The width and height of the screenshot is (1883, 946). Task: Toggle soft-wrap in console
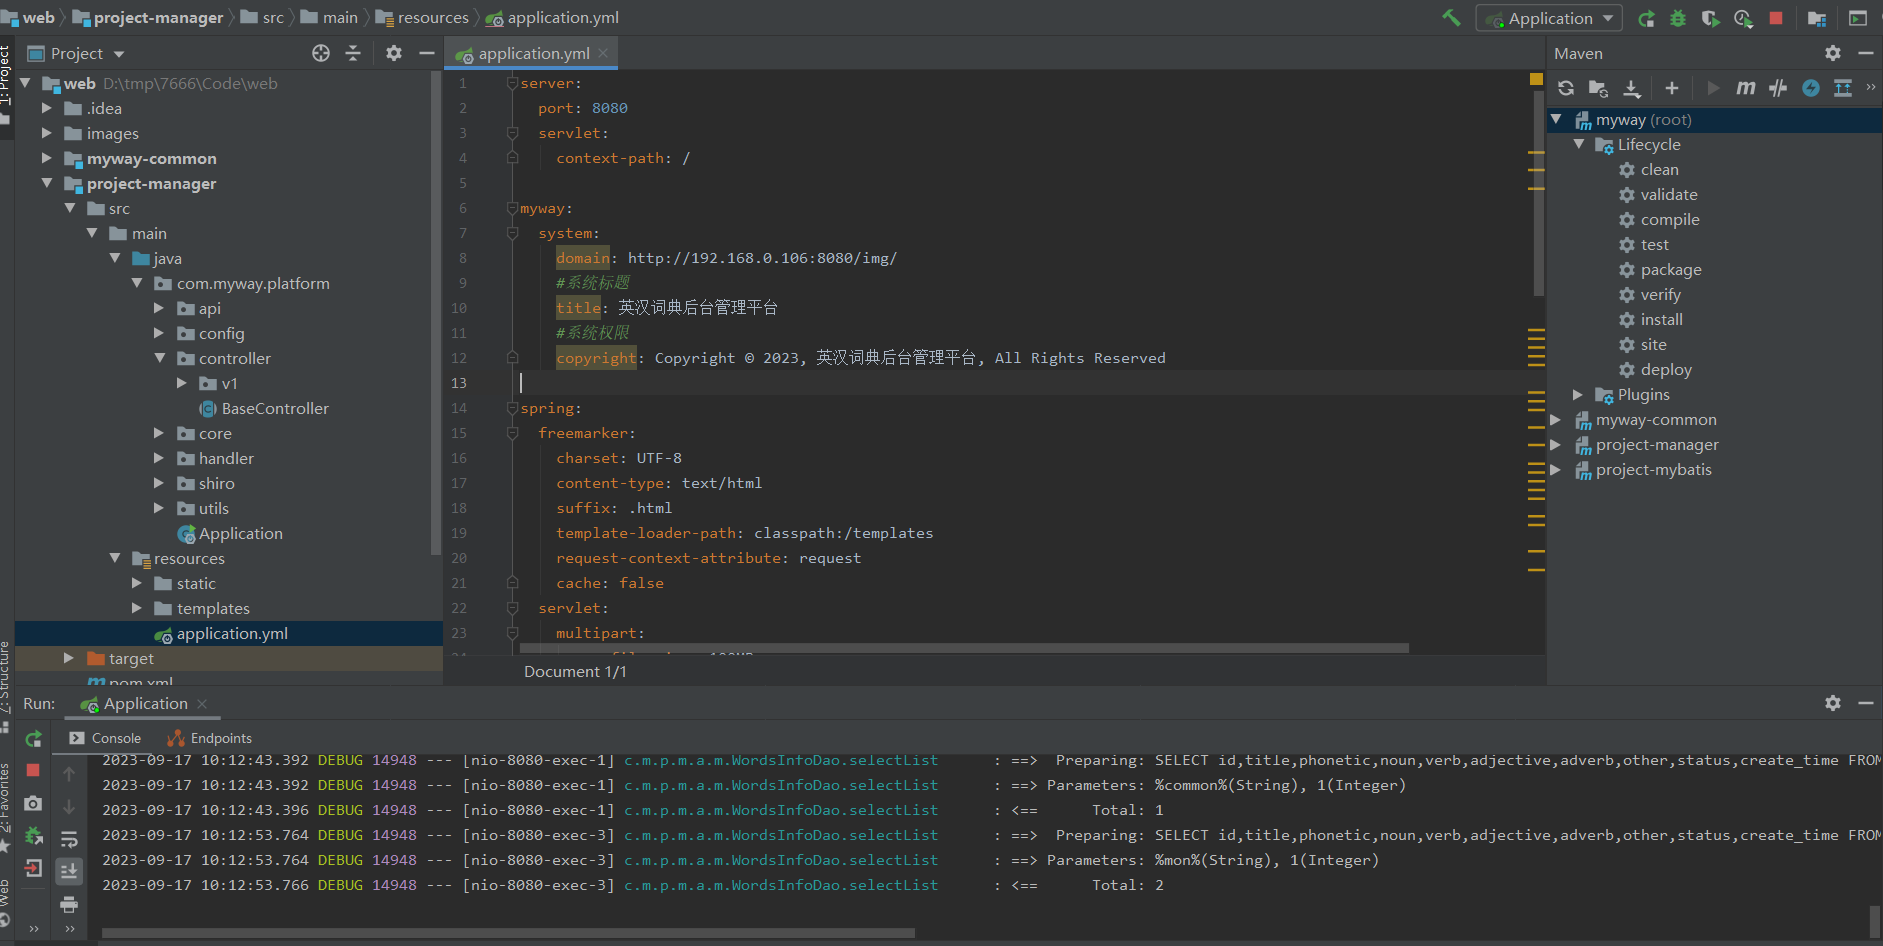click(x=69, y=839)
